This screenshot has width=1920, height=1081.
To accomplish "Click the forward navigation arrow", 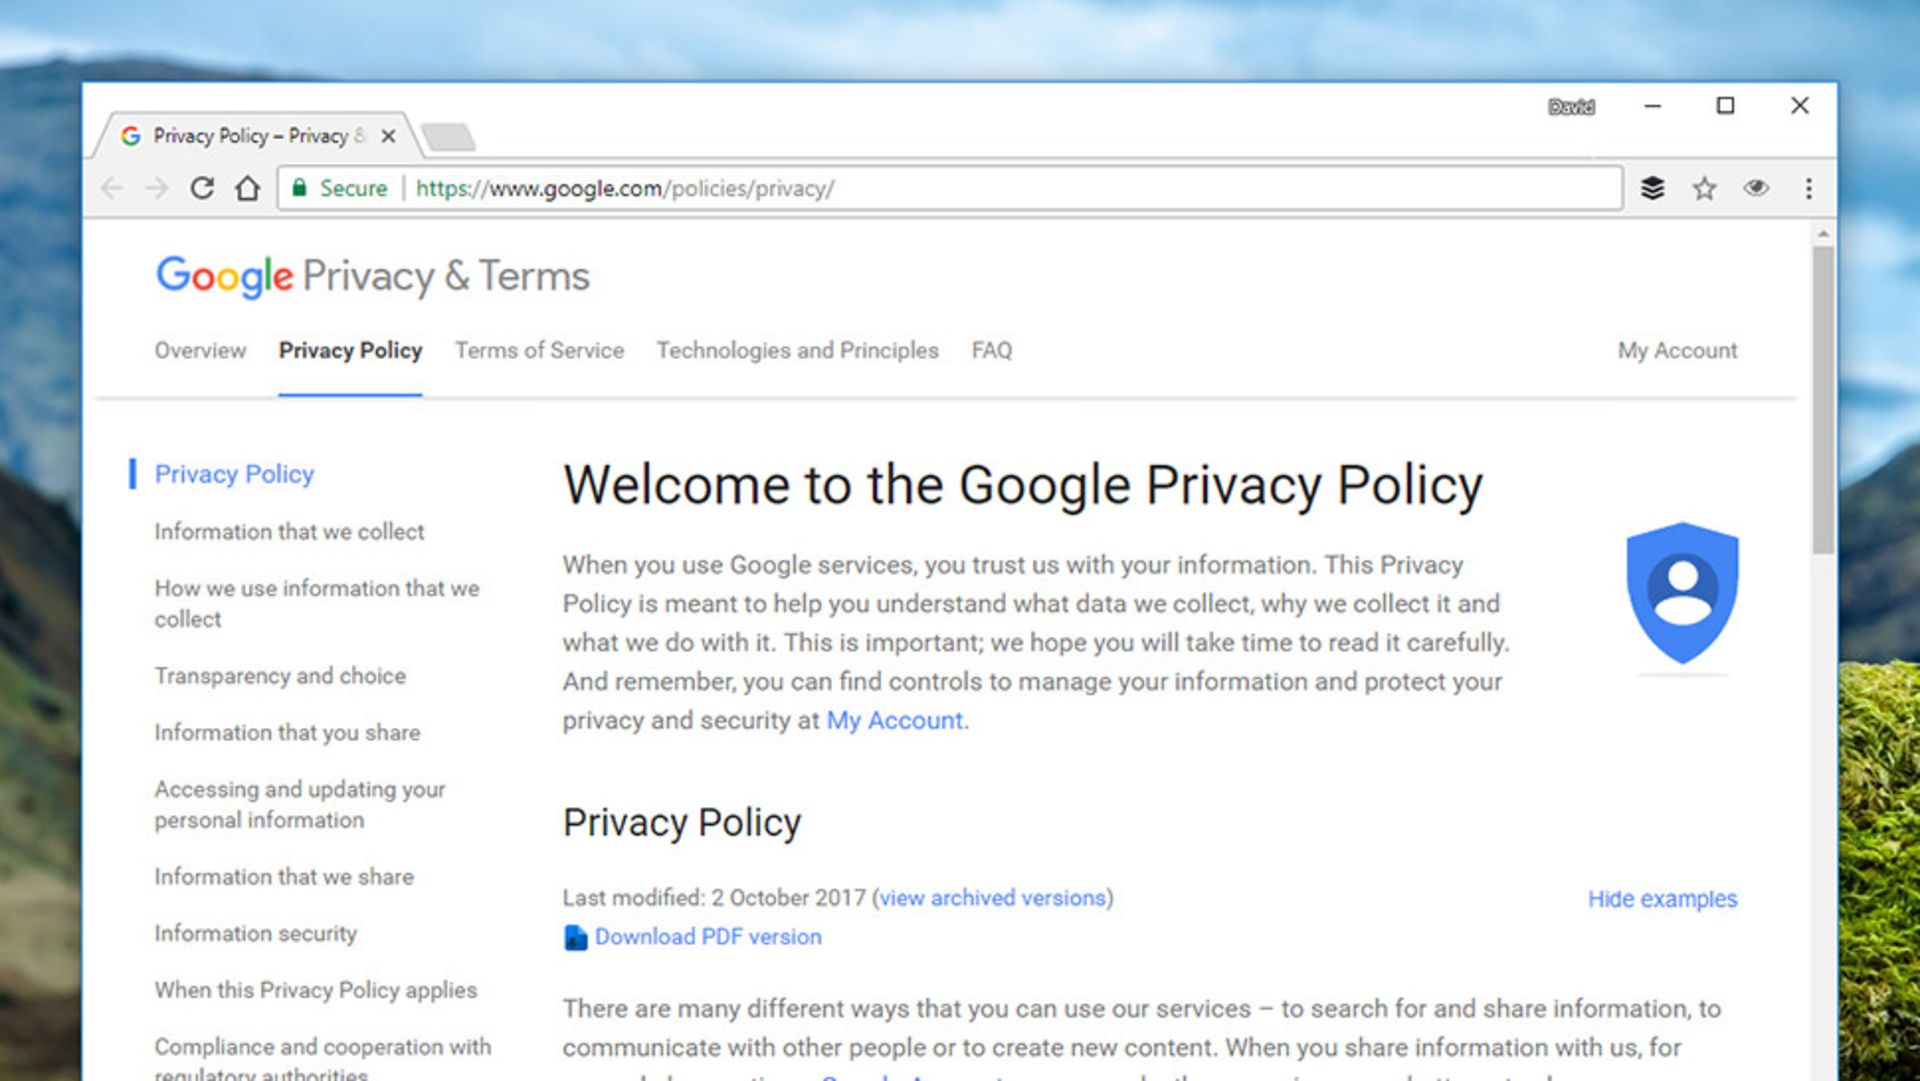I will point(157,188).
